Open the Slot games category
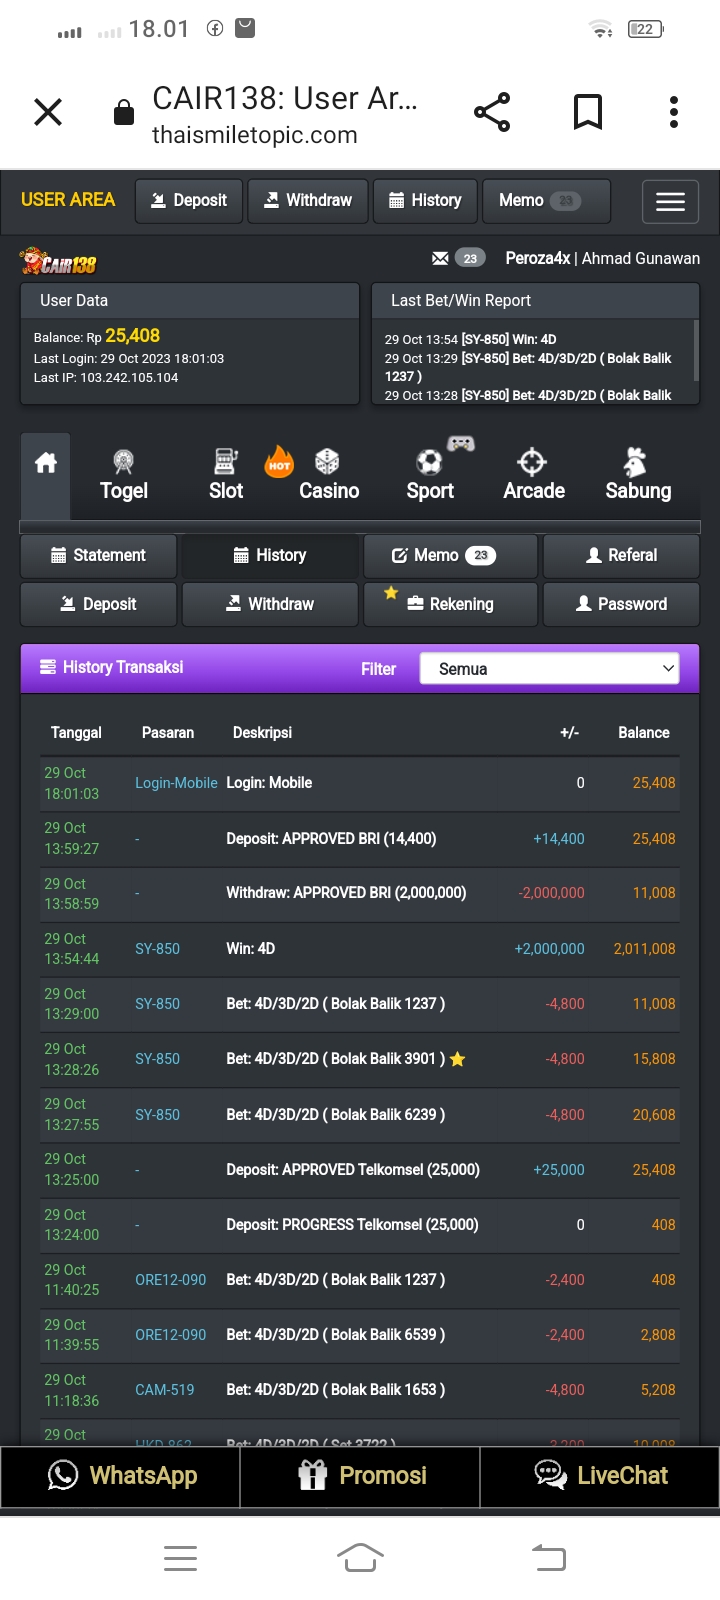Screen dimensions: 720x1600 pos(226,475)
